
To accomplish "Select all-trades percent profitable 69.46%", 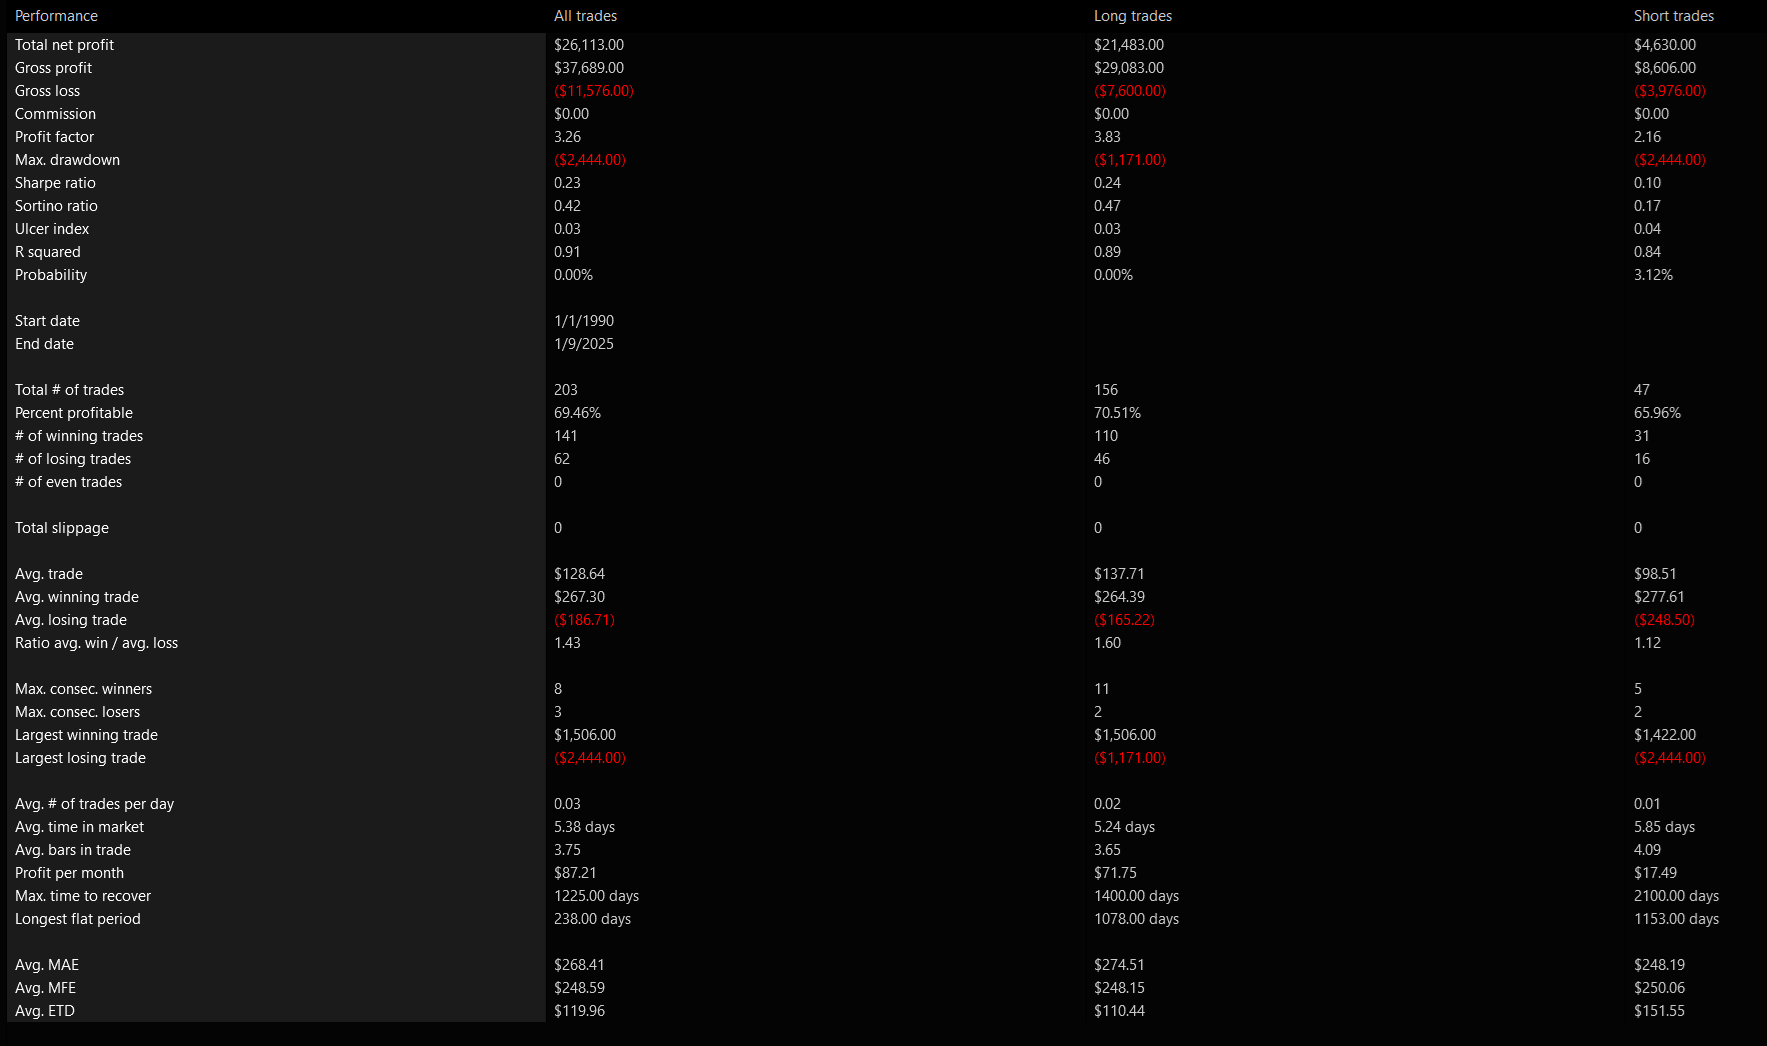I will point(577,413).
